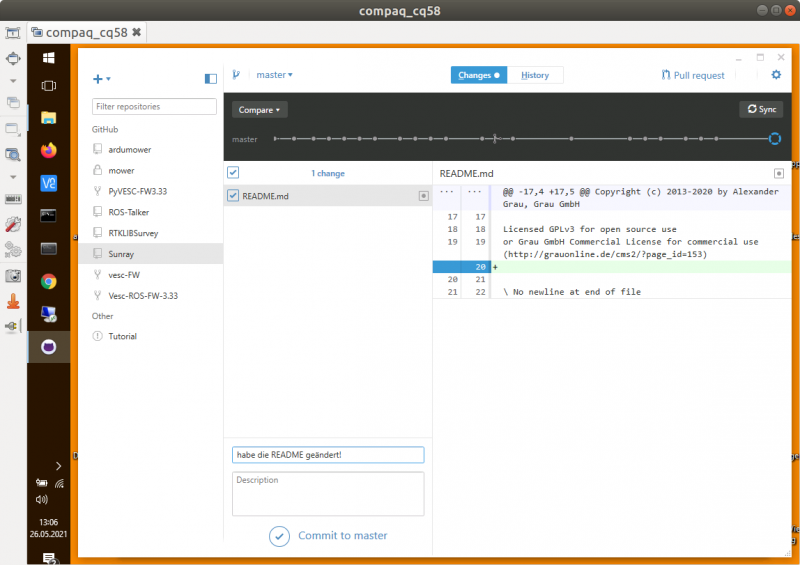The image size is (800, 565).
Task: Click the keyboard icon in left toolbar
Action: point(13,199)
